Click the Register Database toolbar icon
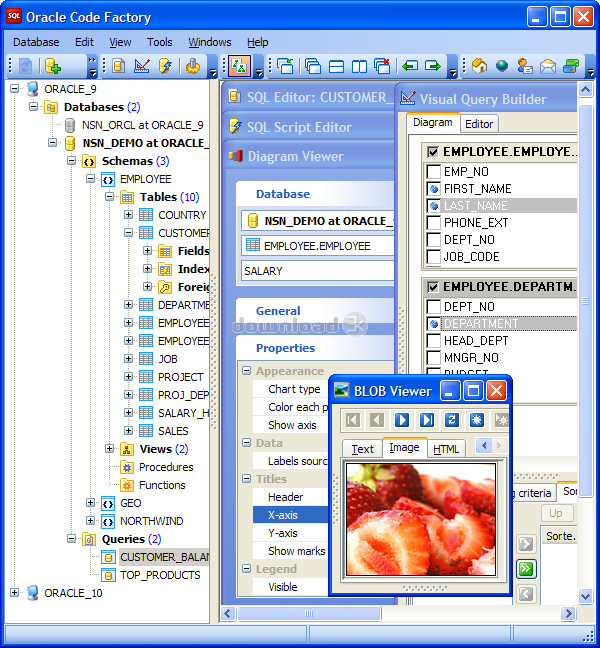The image size is (600, 648). point(52,66)
